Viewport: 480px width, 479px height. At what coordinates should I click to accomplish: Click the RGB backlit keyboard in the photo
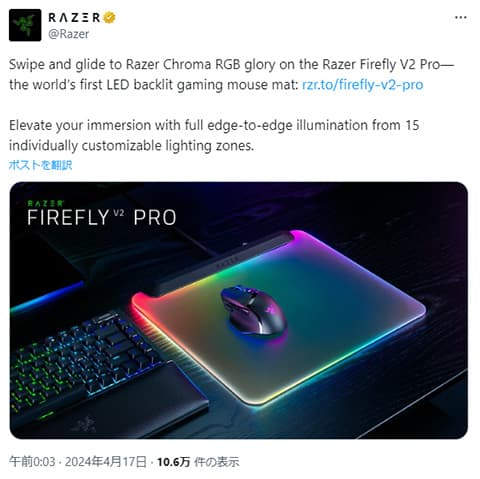tap(83, 360)
